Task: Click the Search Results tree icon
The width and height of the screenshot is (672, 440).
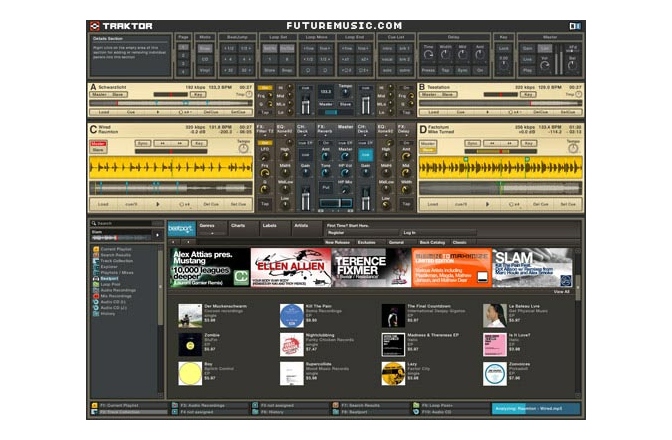Action: tap(96, 255)
